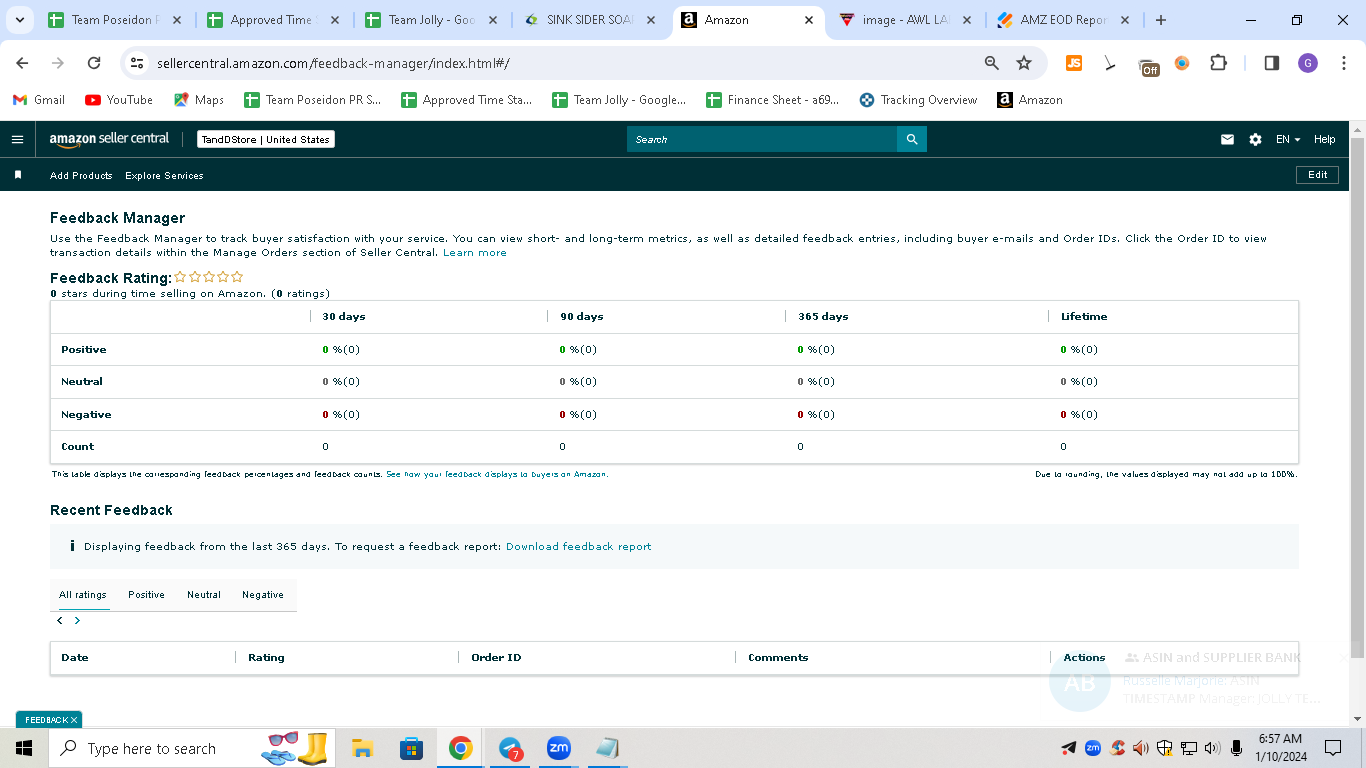Select the All ratings filter tab

coord(83,595)
